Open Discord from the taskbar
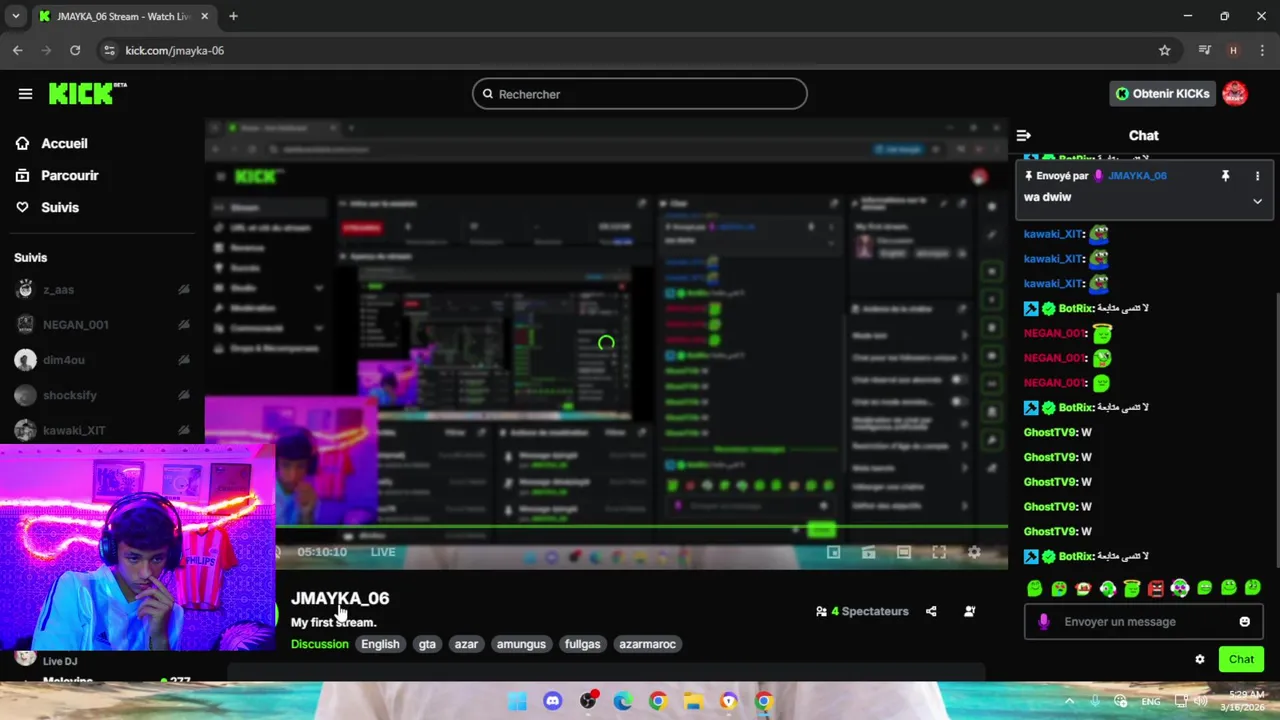 (x=552, y=701)
